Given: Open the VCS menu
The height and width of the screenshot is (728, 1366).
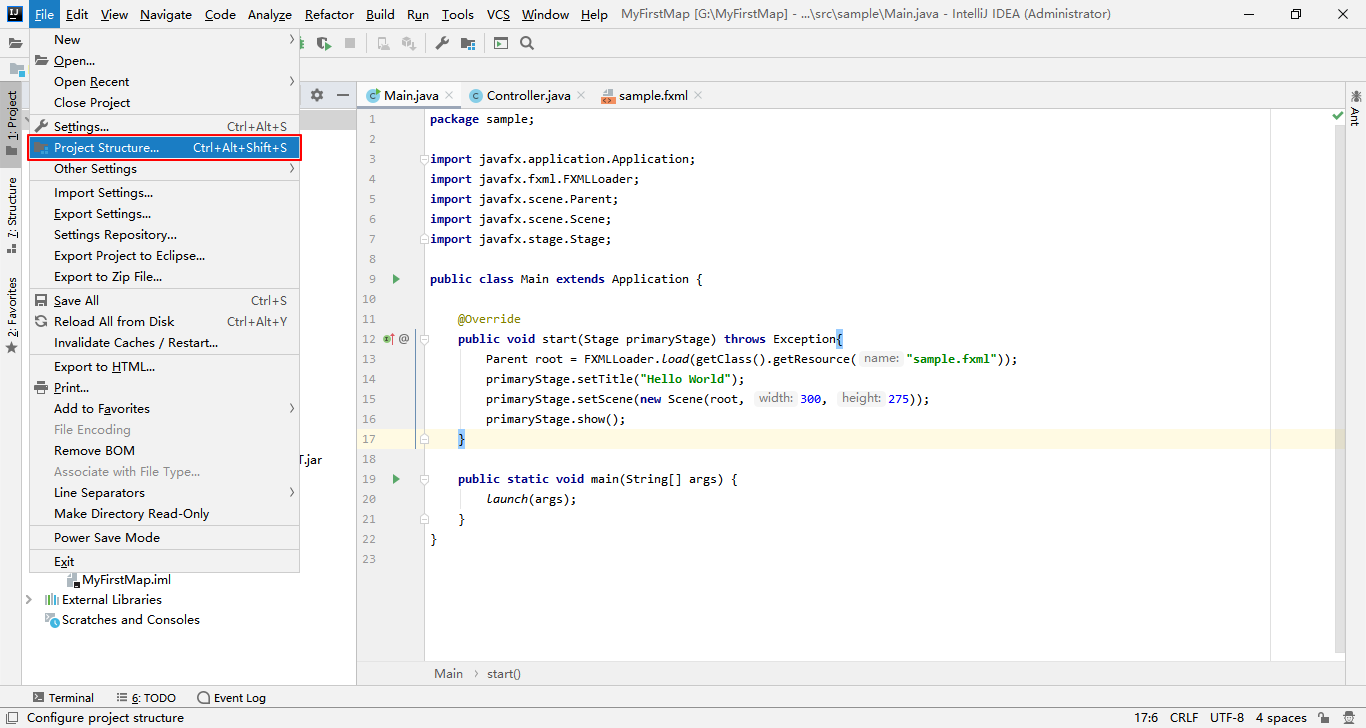Looking at the screenshot, I should point(498,14).
